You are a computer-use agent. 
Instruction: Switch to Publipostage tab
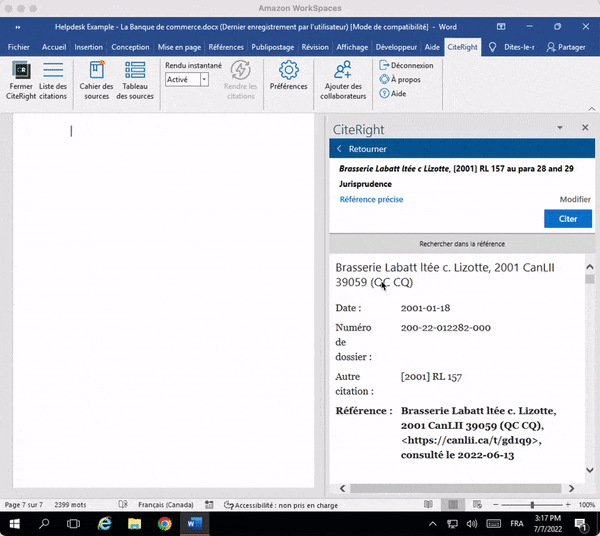tap(272, 47)
